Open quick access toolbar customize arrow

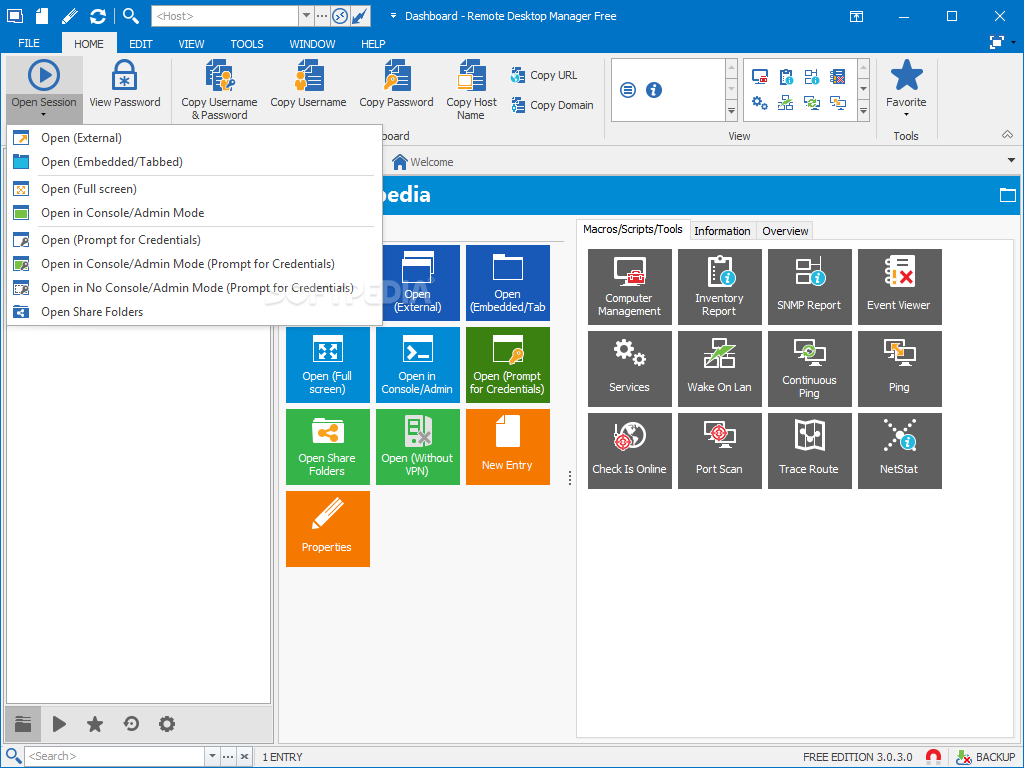pyautogui.click(x=393, y=16)
